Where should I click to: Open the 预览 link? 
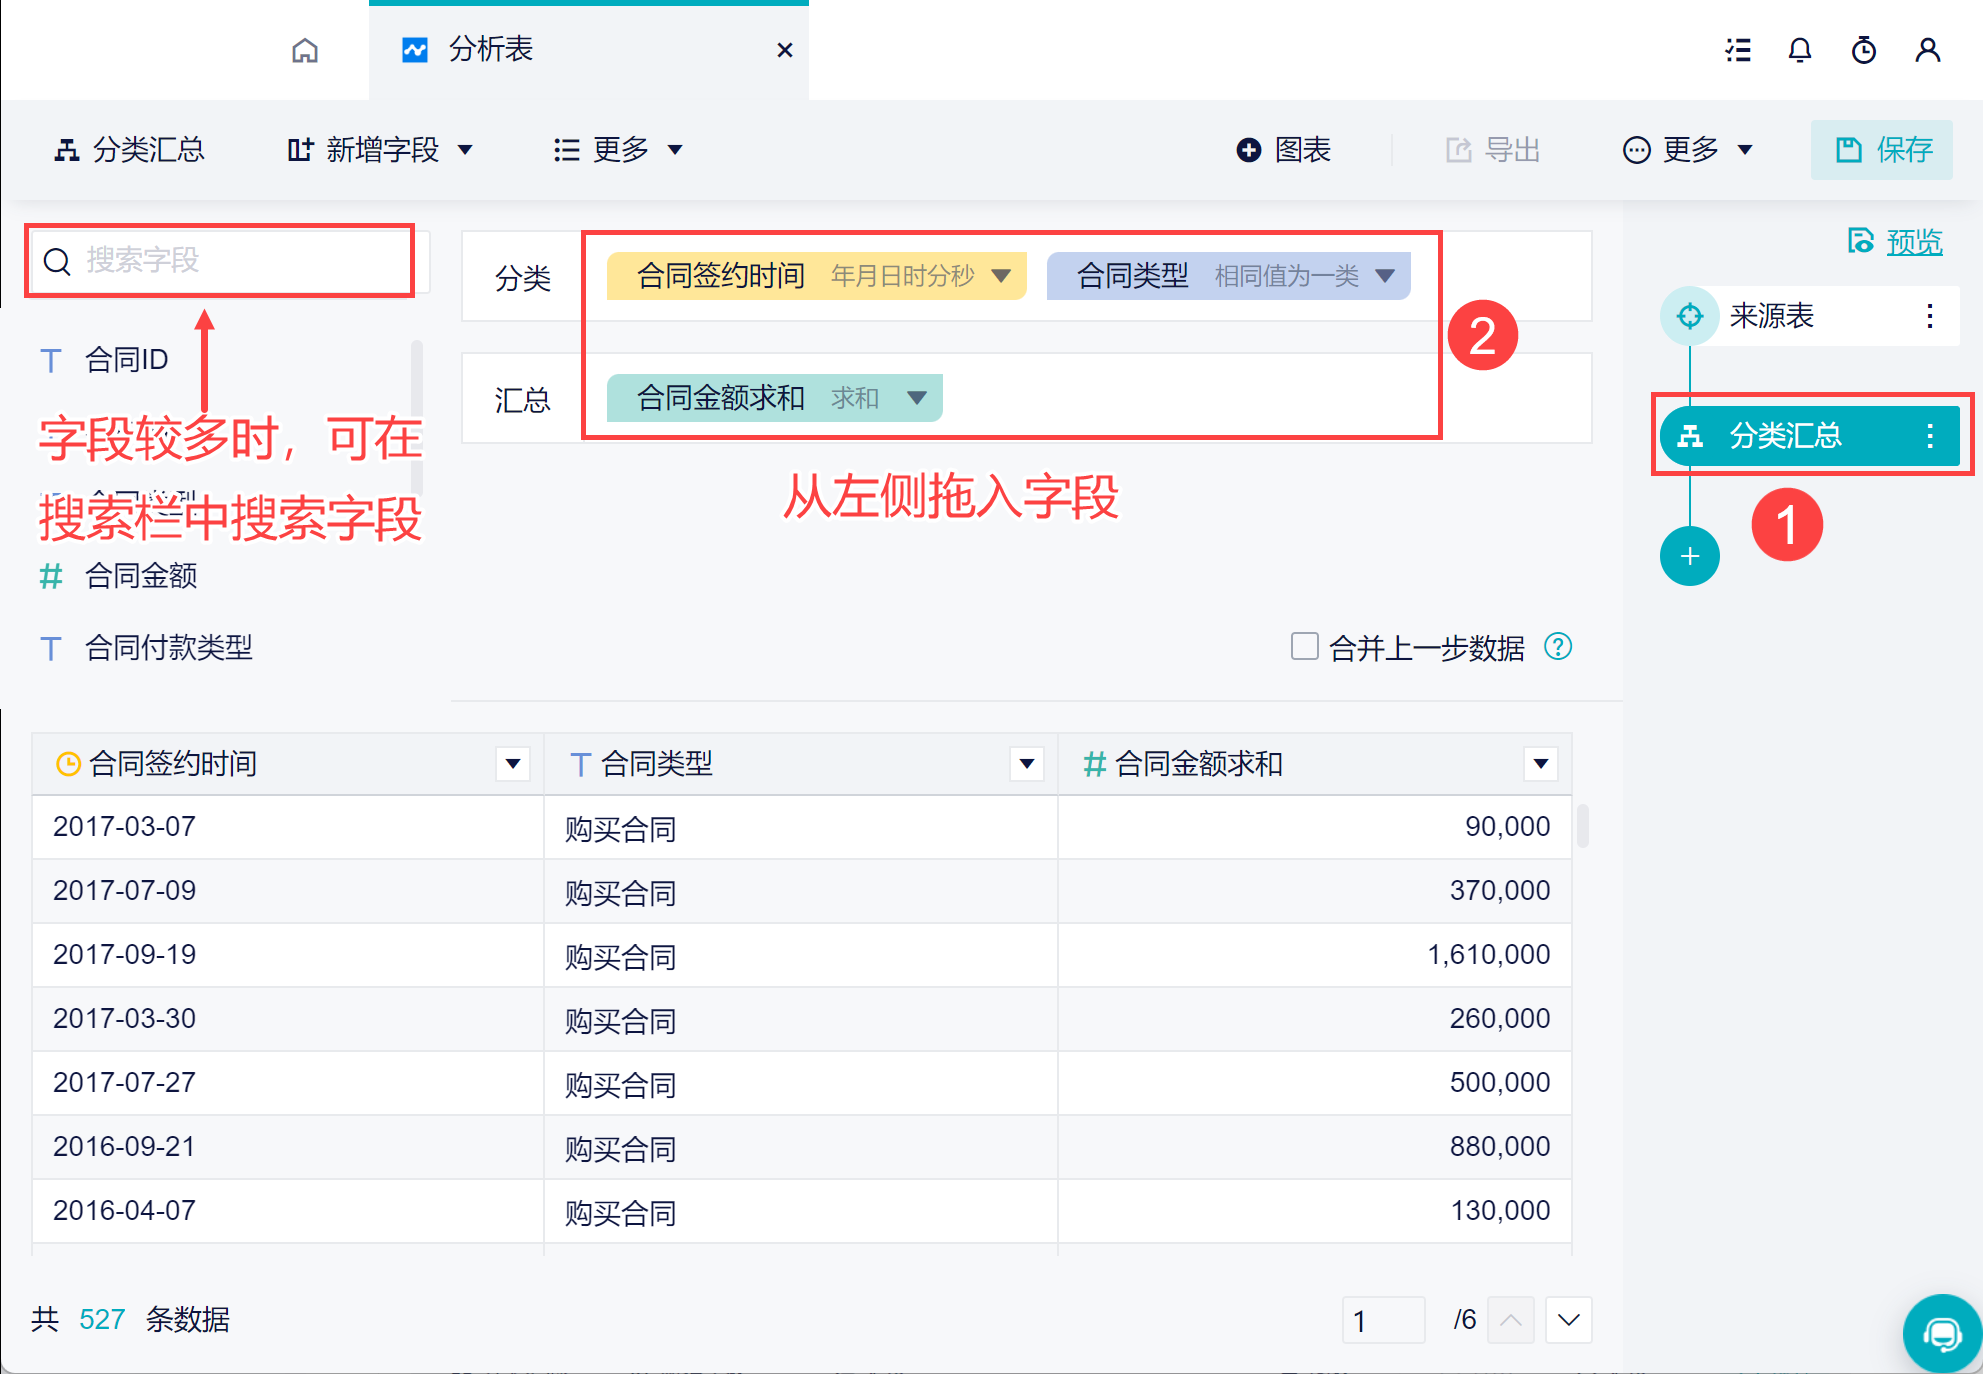click(1913, 241)
